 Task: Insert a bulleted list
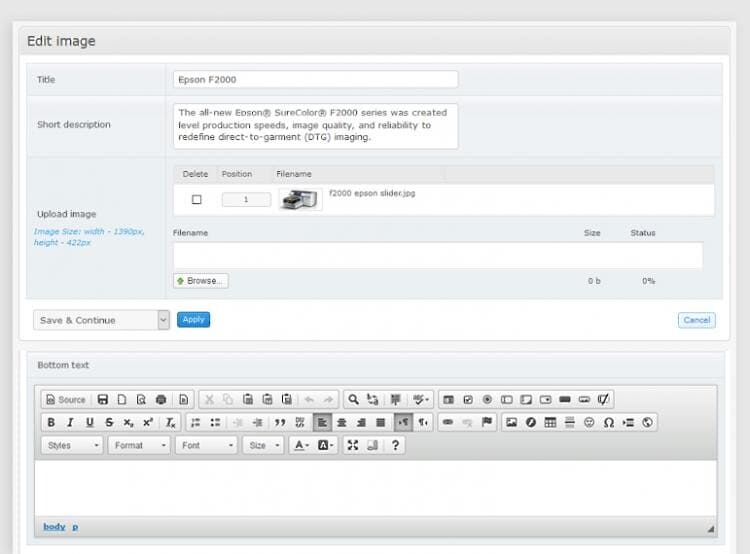(x=215, y=422)
